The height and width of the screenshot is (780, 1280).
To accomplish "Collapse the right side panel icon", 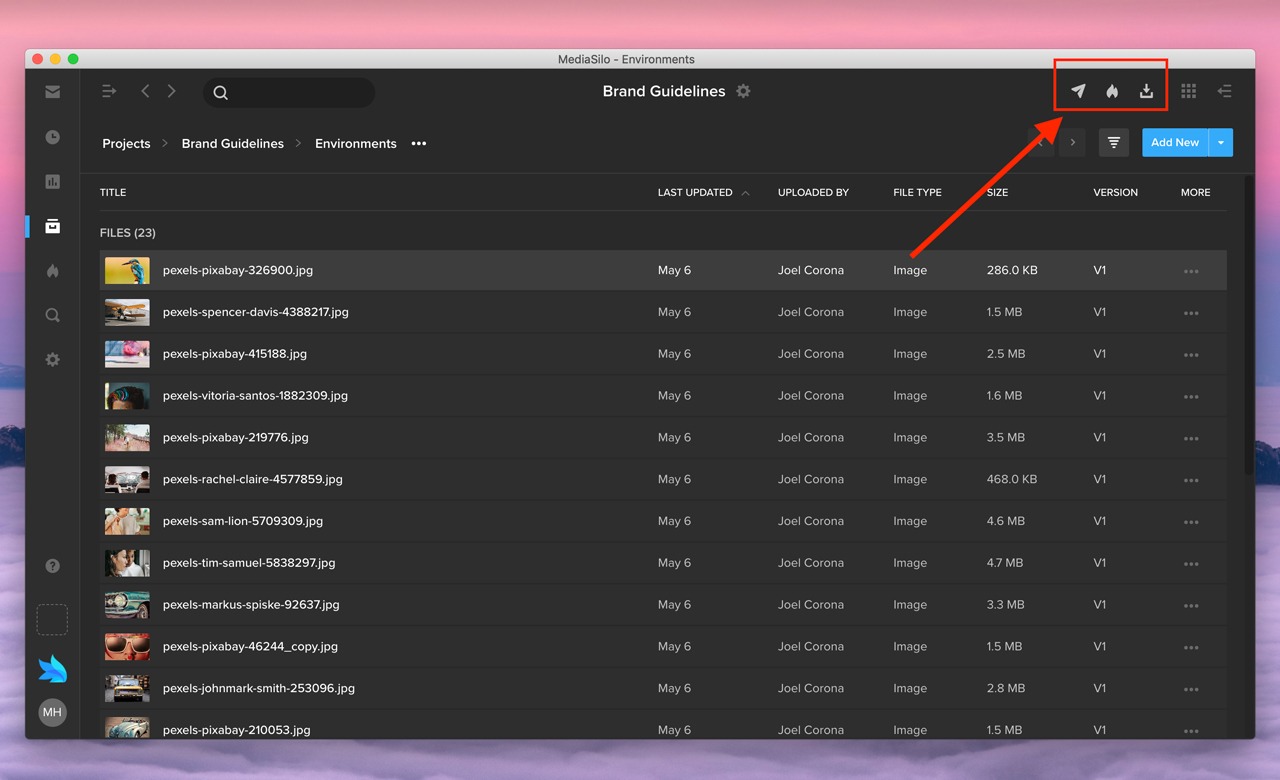I will coord(1224,91).
